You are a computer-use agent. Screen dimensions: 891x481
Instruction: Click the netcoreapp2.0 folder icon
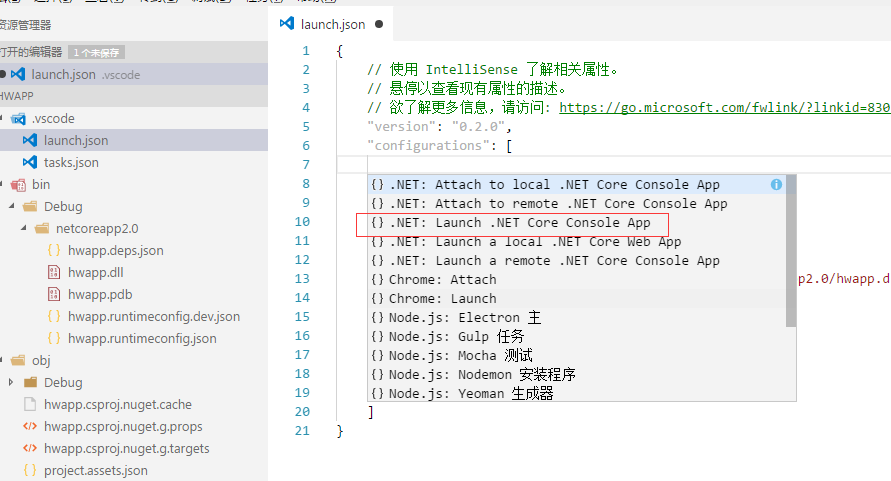click(42, 229)
